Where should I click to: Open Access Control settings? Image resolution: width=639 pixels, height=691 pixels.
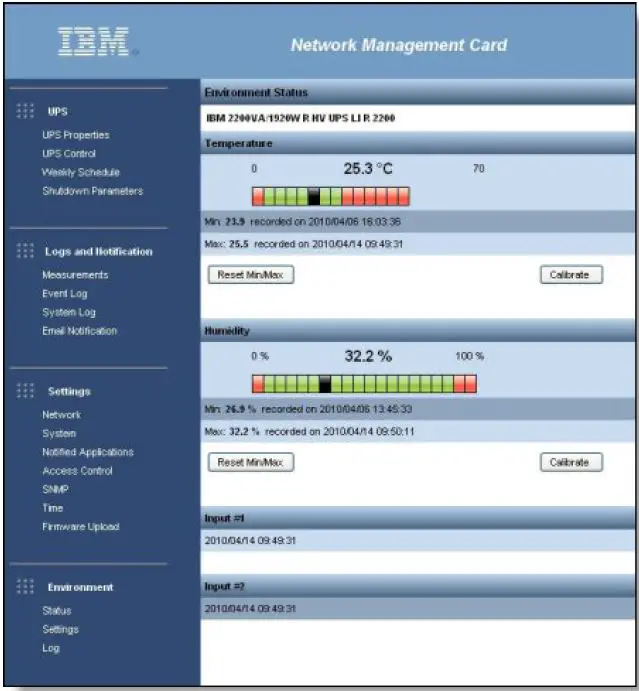pyautogui.click(x=78, y=471)
